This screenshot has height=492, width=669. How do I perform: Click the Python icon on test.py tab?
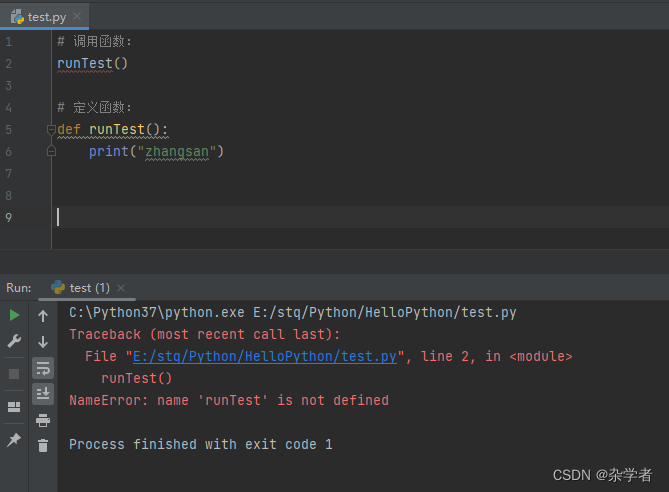17,17
